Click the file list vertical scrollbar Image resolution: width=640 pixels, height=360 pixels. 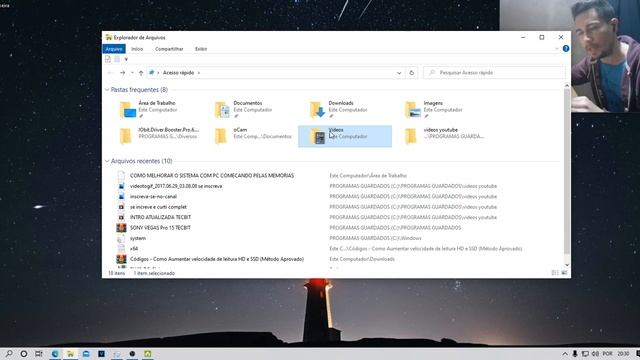(567, 171)
